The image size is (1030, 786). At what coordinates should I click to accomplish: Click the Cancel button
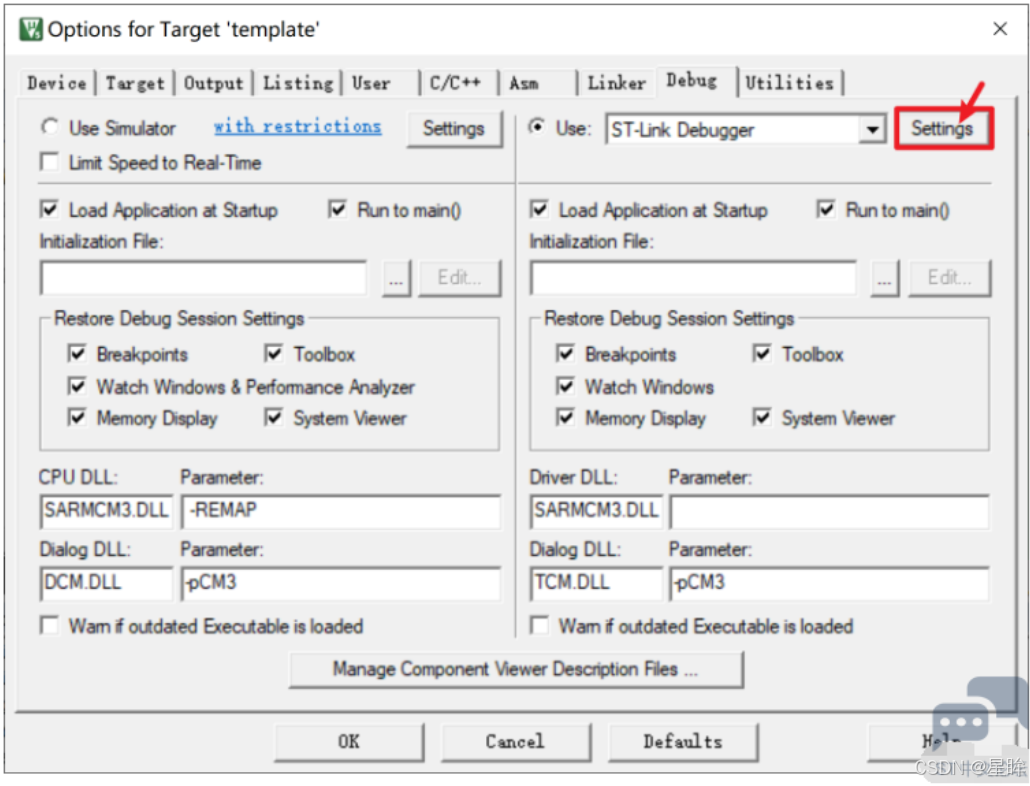[515, 742]
